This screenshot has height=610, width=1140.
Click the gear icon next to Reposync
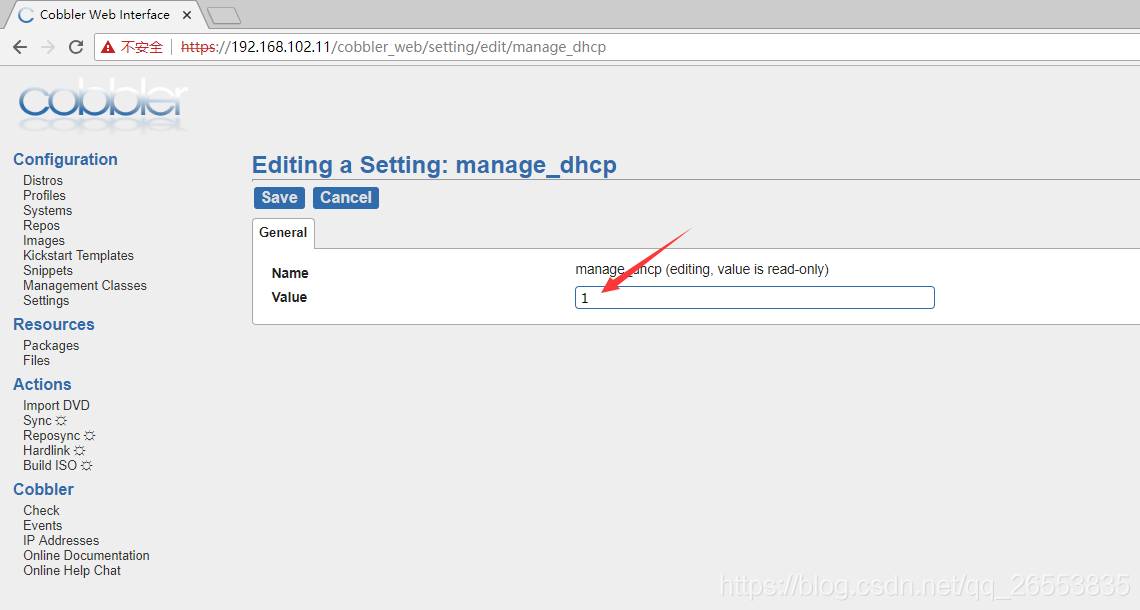pyautogui.click(x=89, y=436)
